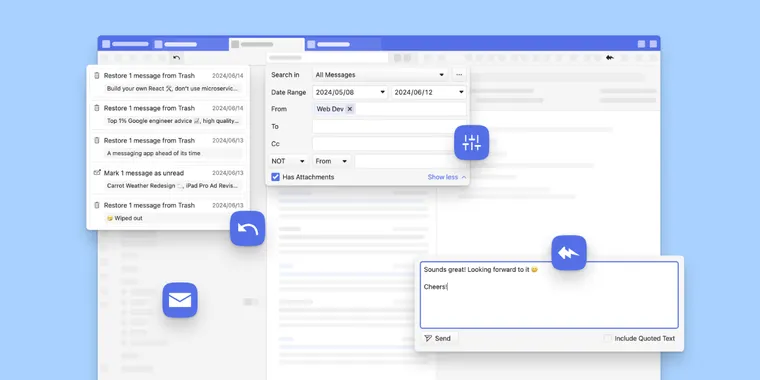Click the reply-all arrows in the top toolbar
The width and height of the screenshot is (760, 380).
tap(609, 58)
